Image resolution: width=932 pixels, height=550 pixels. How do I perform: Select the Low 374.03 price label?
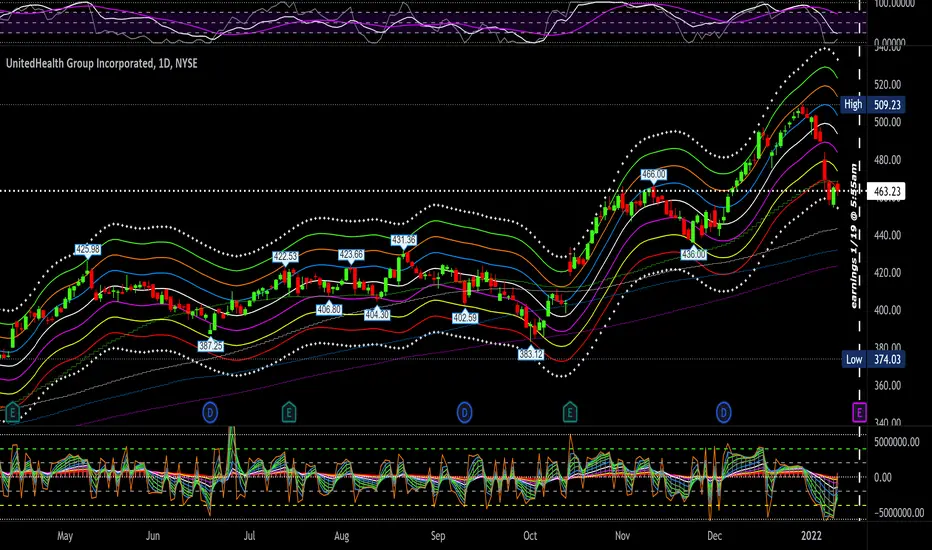pyautogui.click(x=874, y=359)
